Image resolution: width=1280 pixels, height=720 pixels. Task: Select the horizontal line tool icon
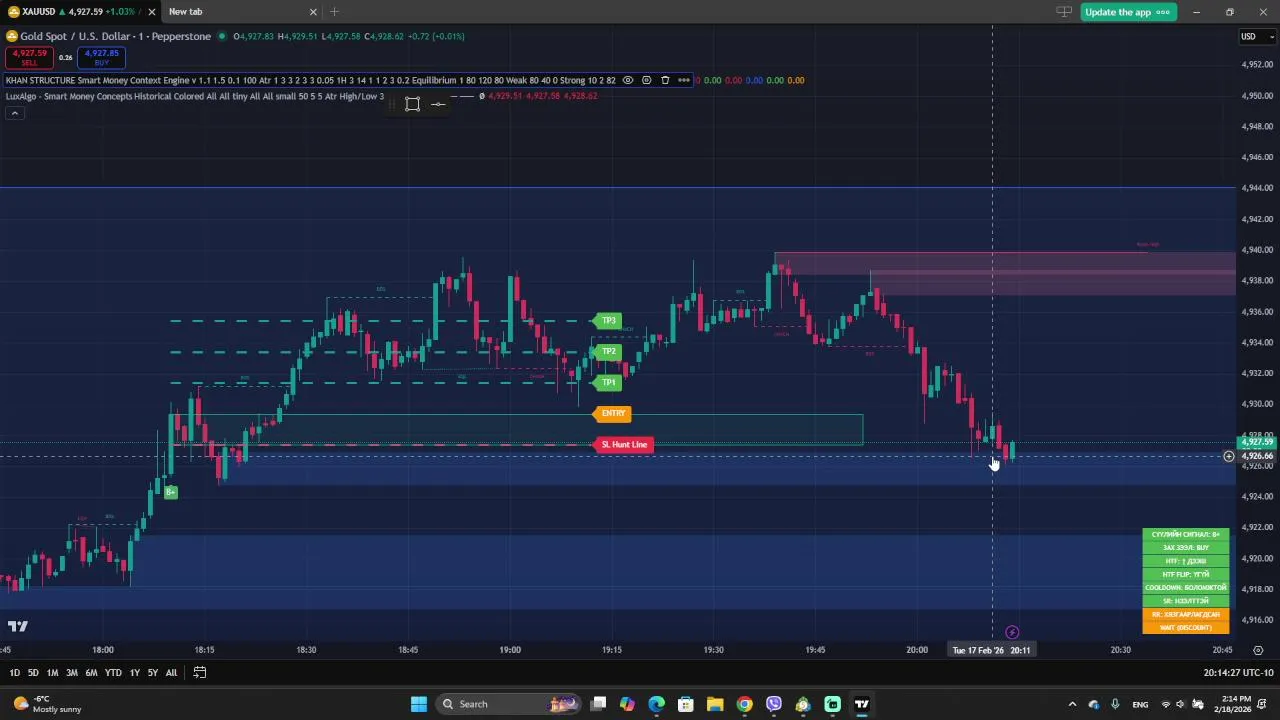click(x=438, y=104)
